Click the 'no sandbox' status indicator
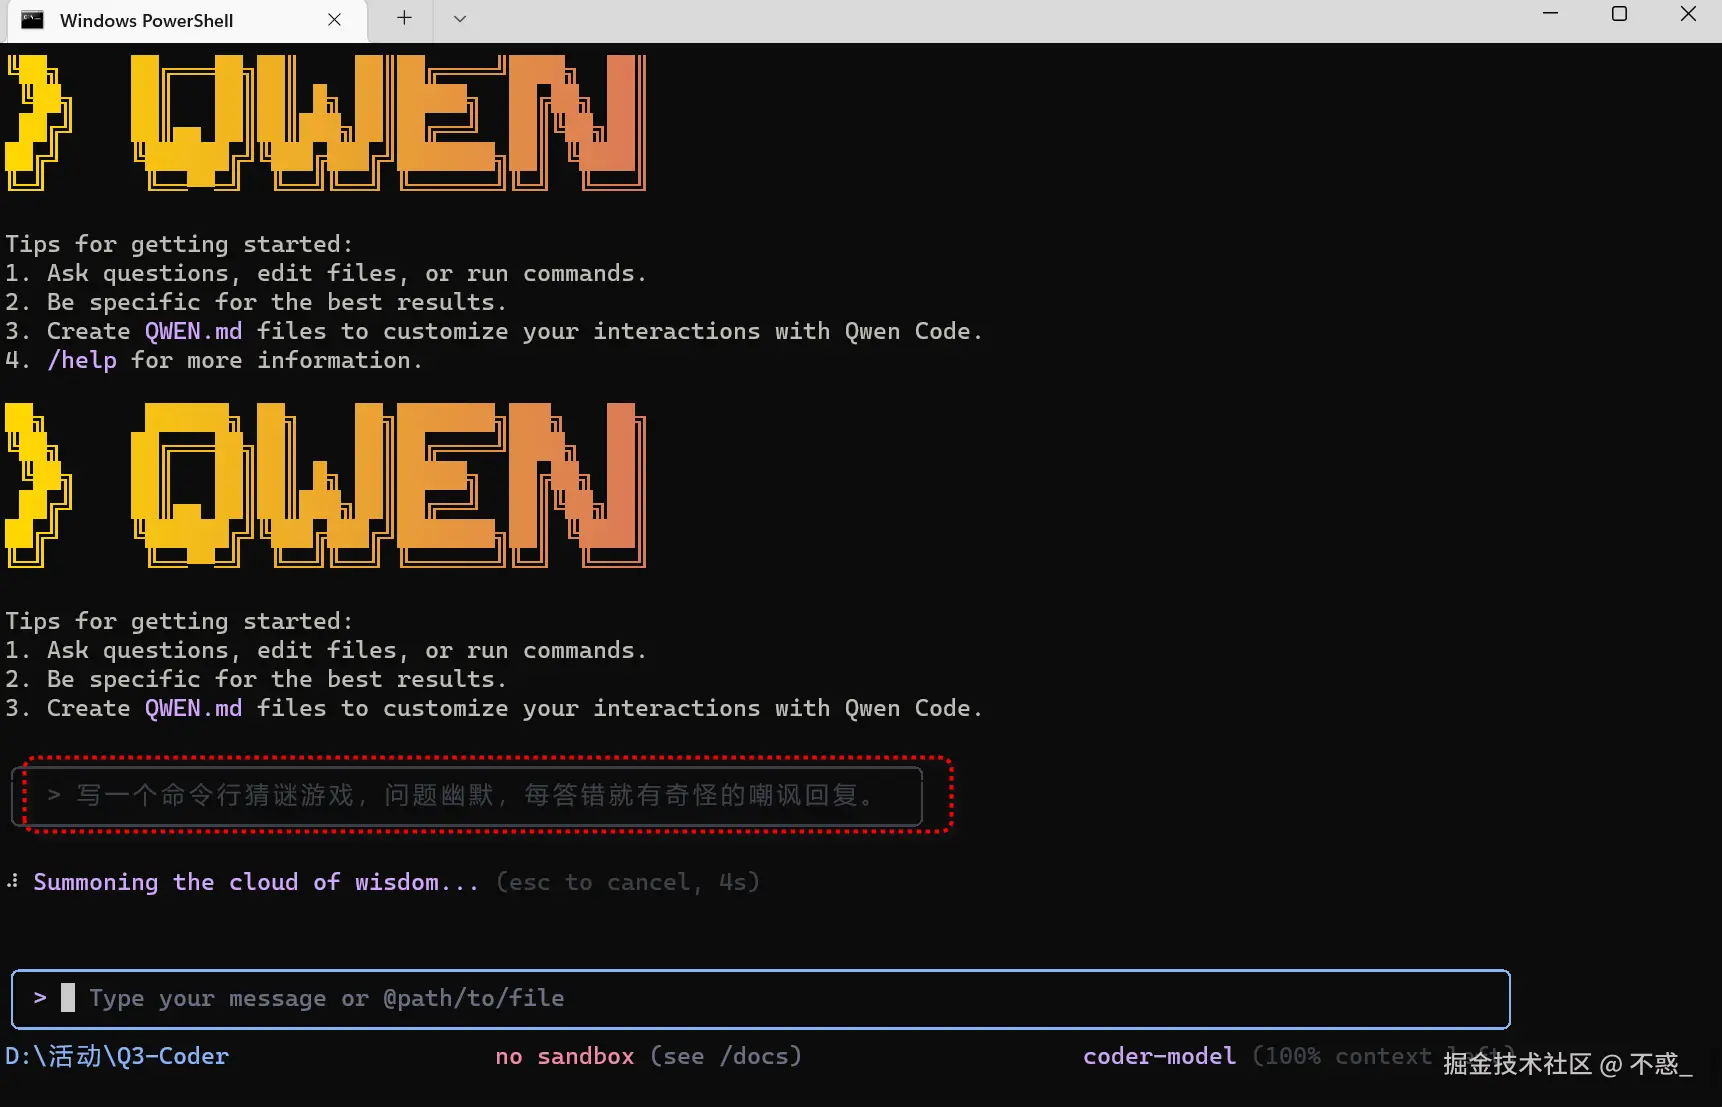Image resolution: width=1722 pixels, height=1107 pixels. click(565, 1056)
